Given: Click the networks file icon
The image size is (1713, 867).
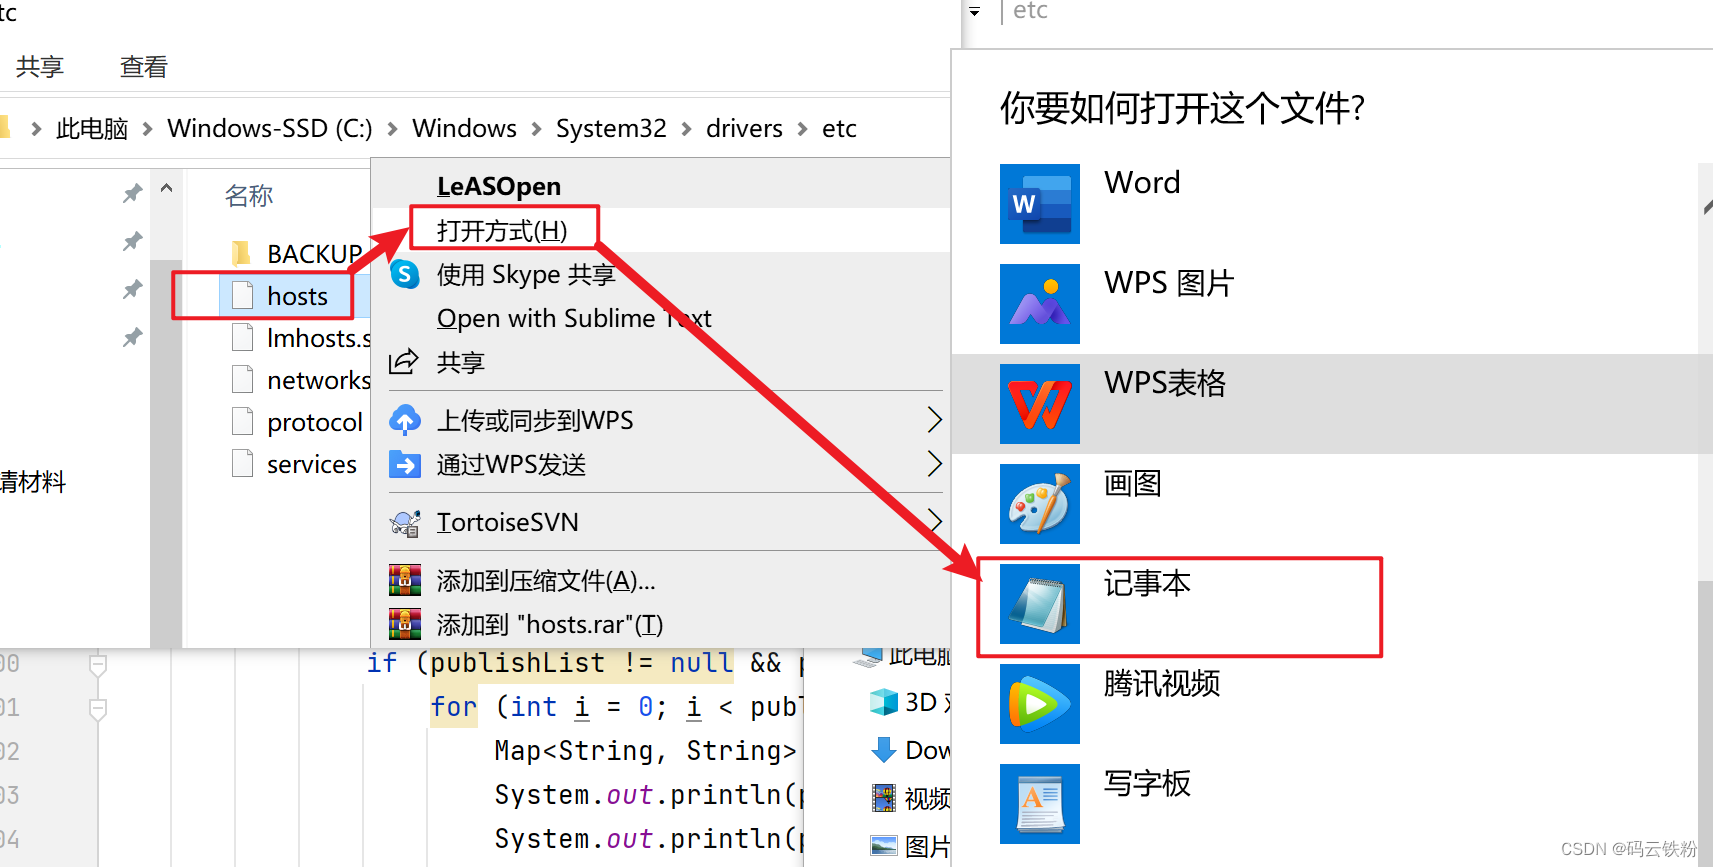Looking at the screenshot, I should coord(242,380).
